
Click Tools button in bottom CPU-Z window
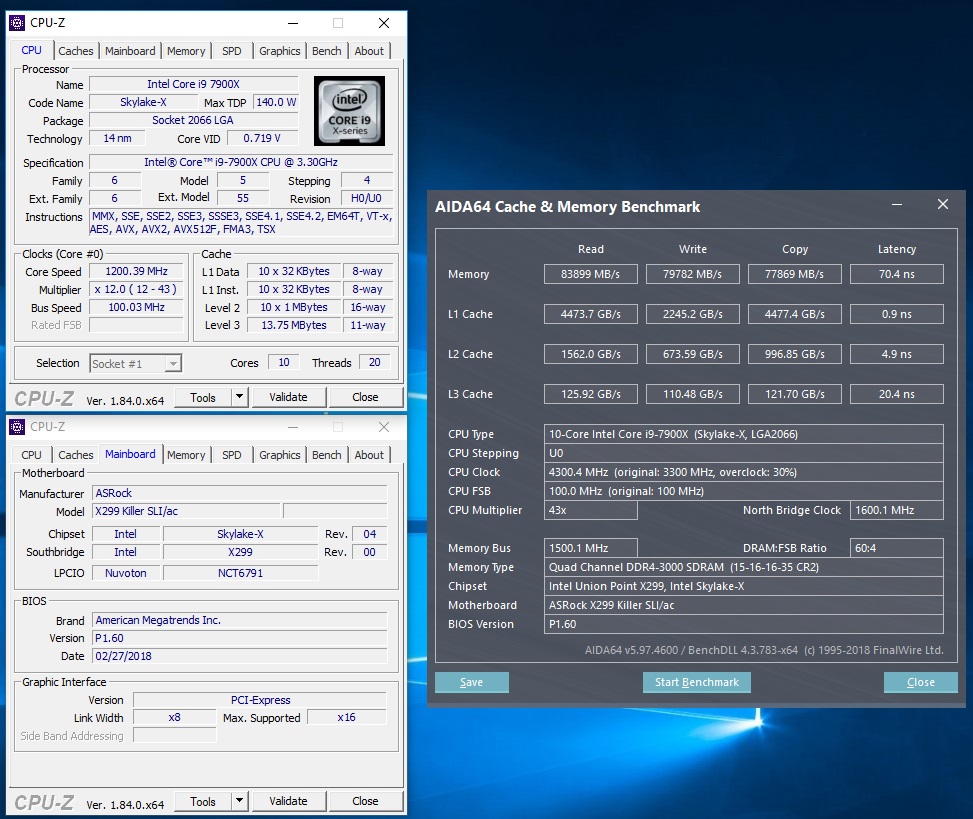click(203, 801)
